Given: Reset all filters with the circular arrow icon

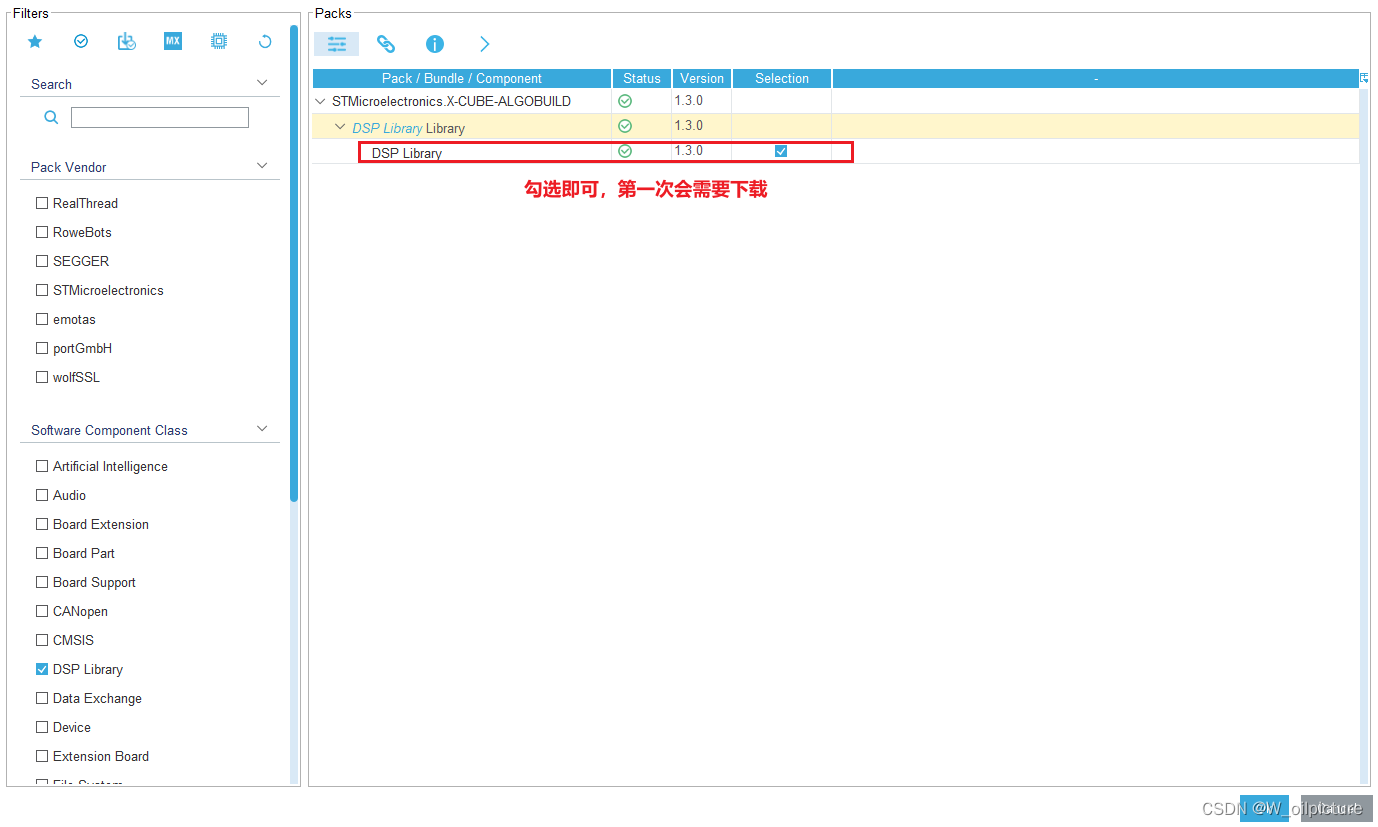Looking at the screenshot, I should point(265,41).
